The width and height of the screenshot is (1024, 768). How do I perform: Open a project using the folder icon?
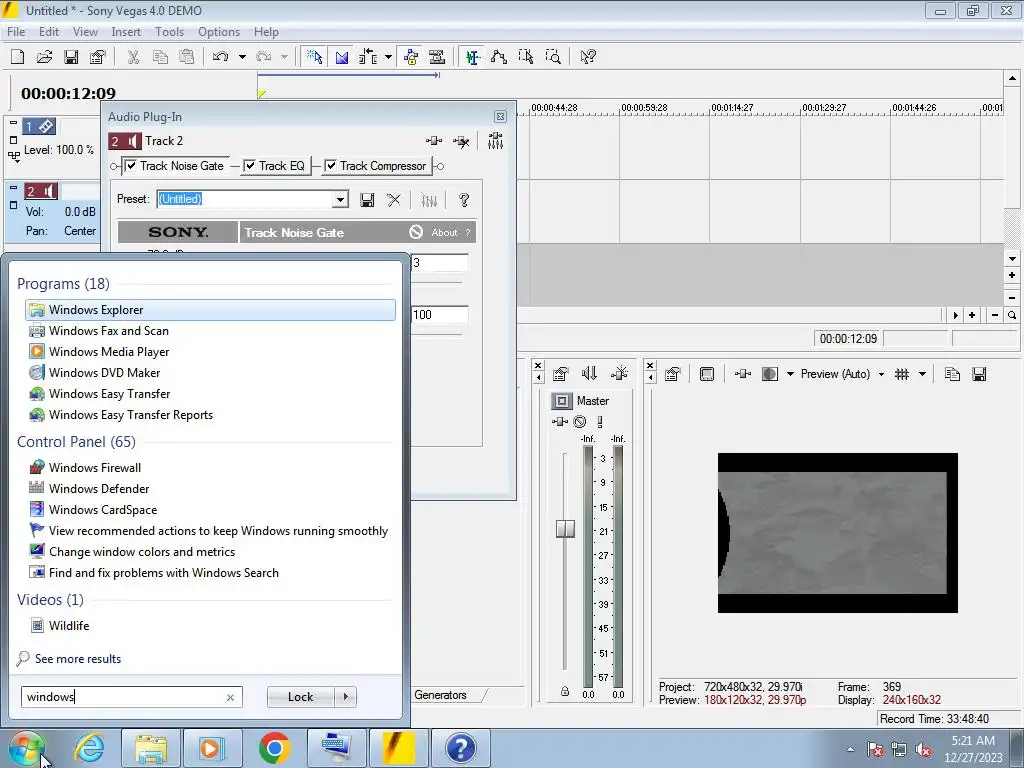pyautogui.click(x=44, y=57)
